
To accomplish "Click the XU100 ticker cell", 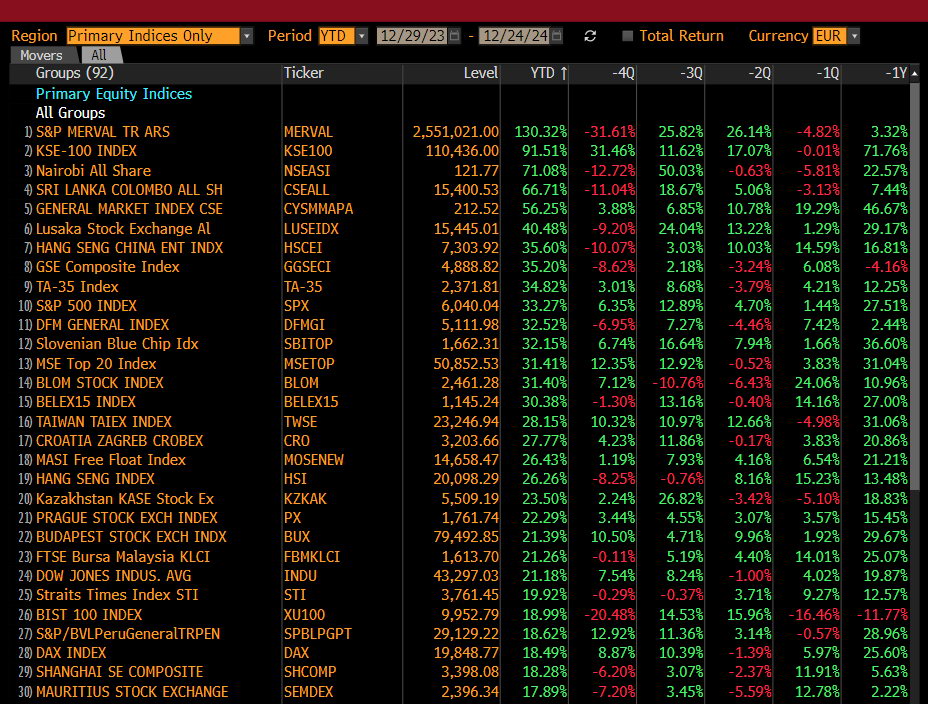I will pos(304,614).
